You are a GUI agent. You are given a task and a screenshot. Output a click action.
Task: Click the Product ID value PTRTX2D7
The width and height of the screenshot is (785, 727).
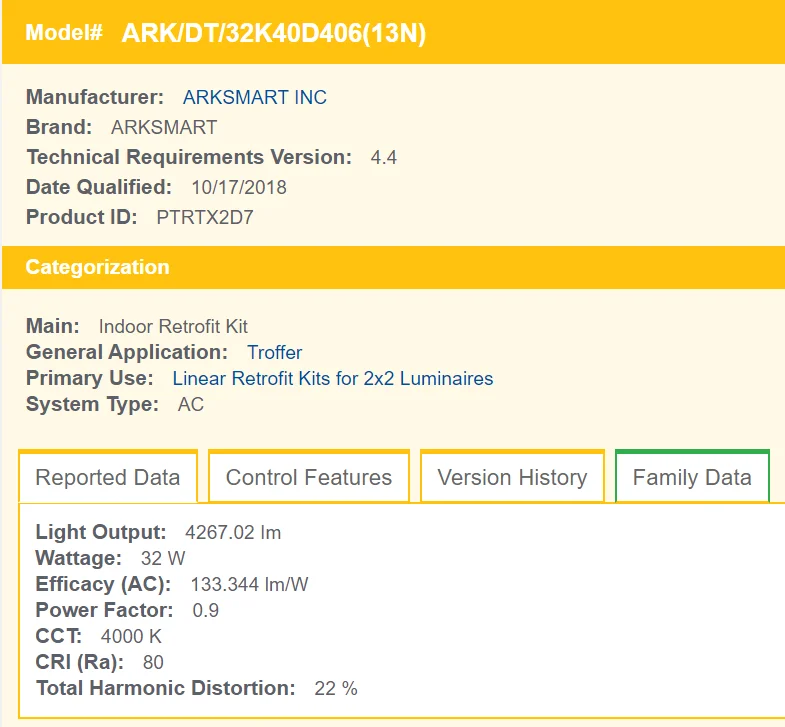pyautogui.click(x=205, y=217)
